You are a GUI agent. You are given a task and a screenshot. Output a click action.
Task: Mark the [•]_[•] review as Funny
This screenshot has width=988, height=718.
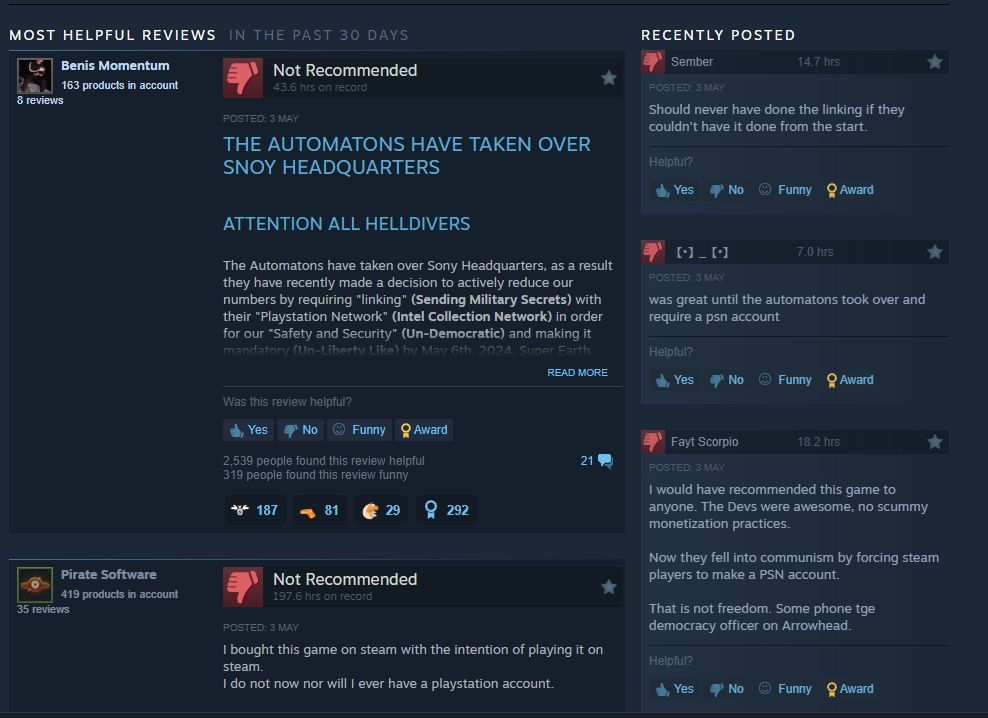click(x=784, y=379)
